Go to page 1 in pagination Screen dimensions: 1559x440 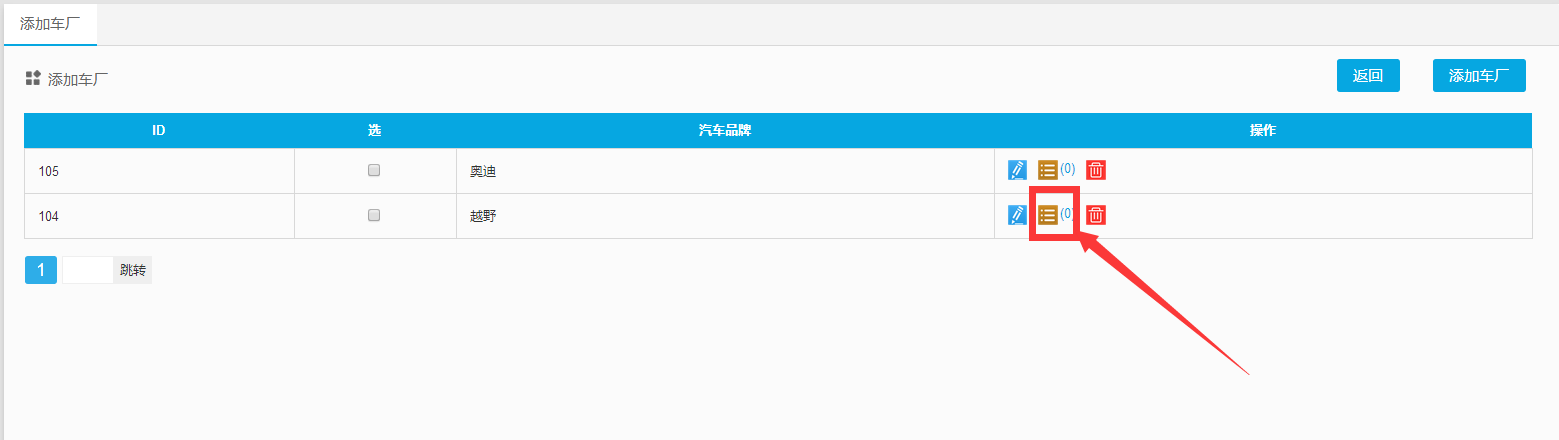click(x=41, y=270)
